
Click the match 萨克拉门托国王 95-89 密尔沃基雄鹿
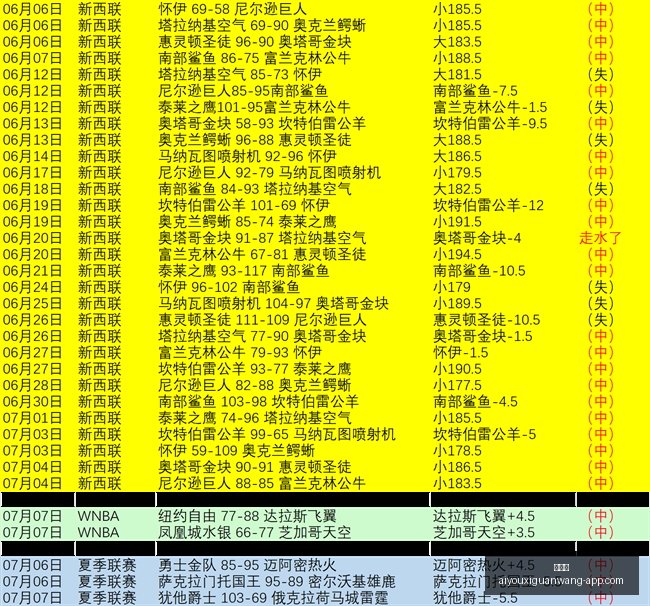pos(277,582)
